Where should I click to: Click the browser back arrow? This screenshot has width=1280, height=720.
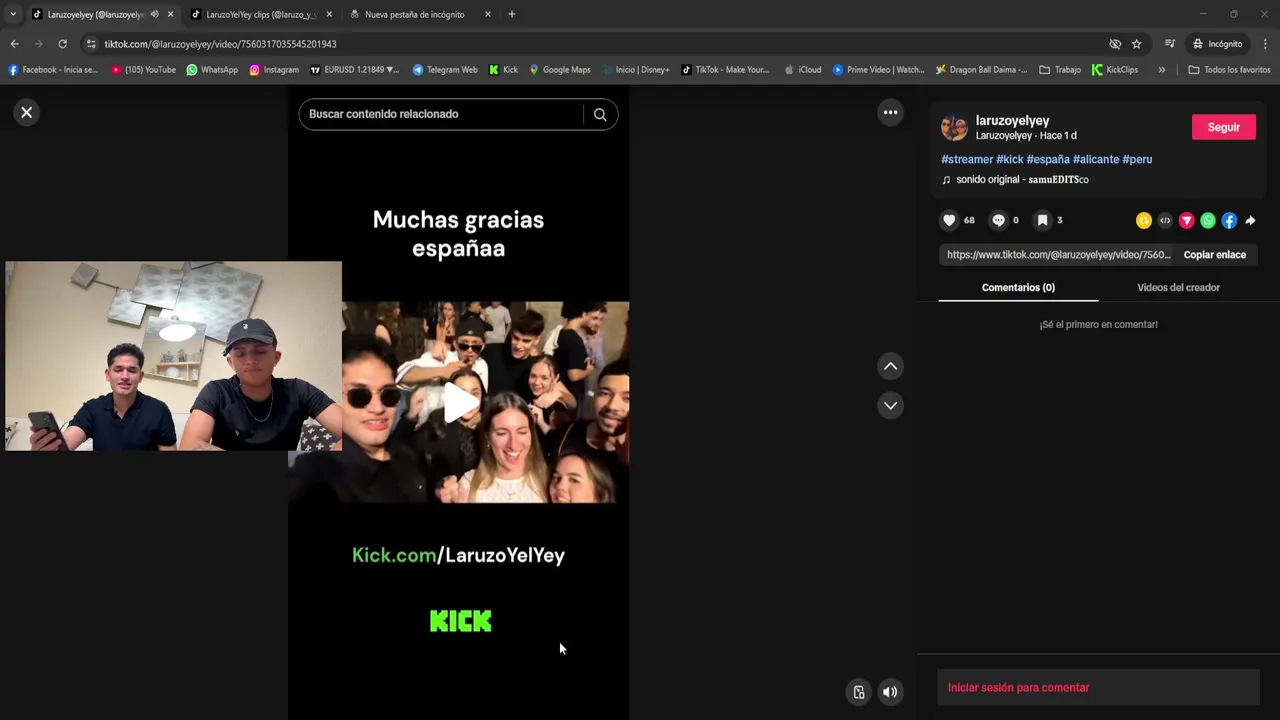coord(14,44)
